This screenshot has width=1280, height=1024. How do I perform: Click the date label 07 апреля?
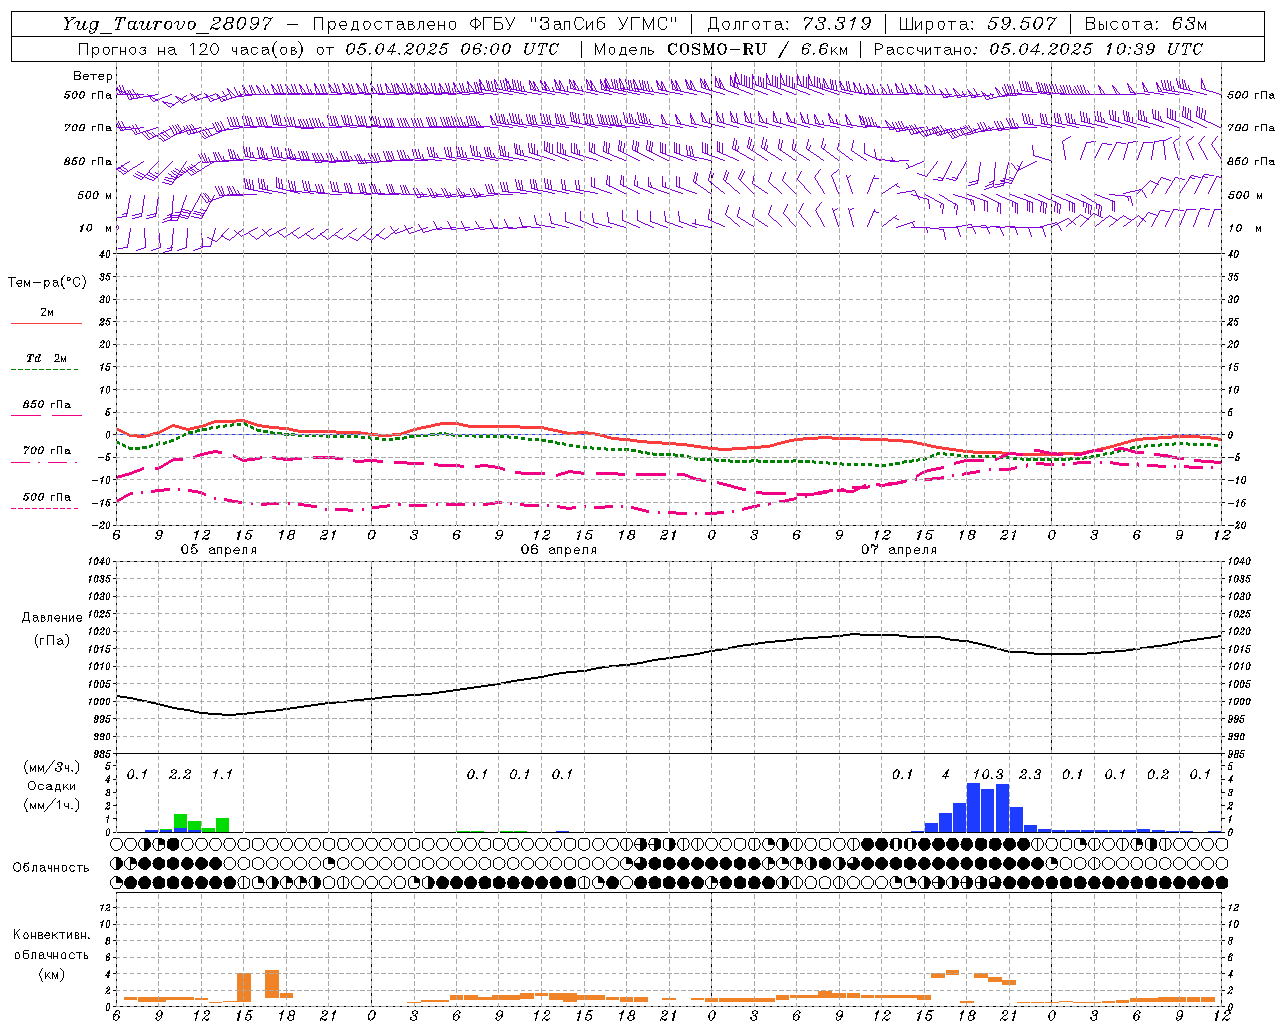pyautogui.click(x=898, y=549)
